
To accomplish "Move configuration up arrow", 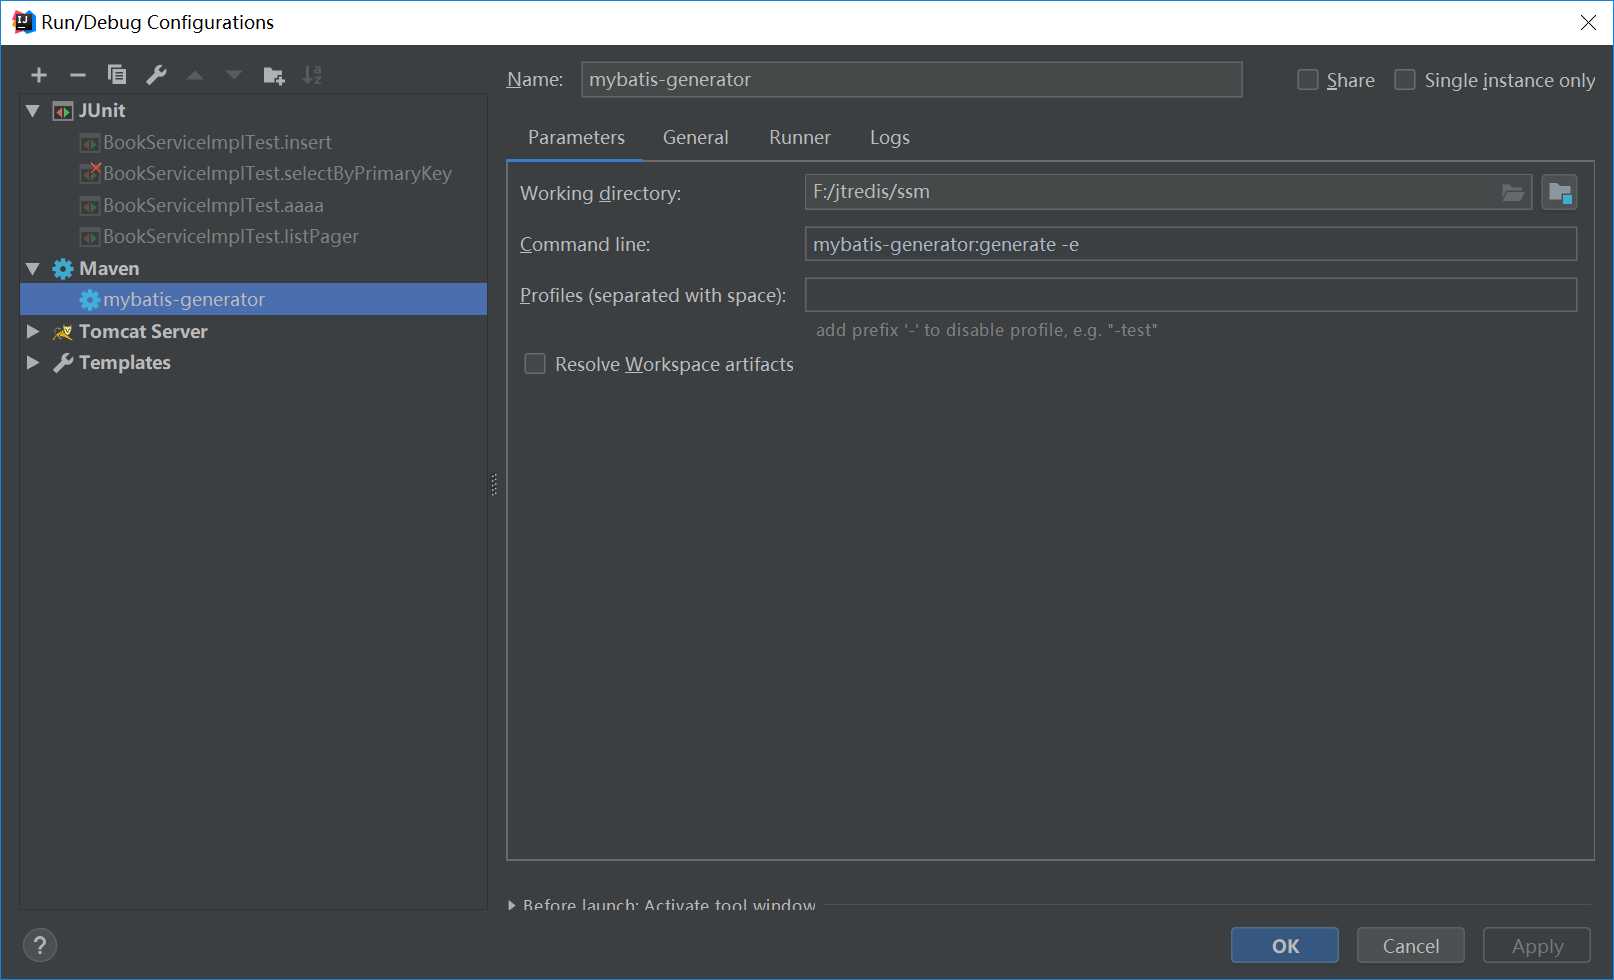I will coord(195,75).
